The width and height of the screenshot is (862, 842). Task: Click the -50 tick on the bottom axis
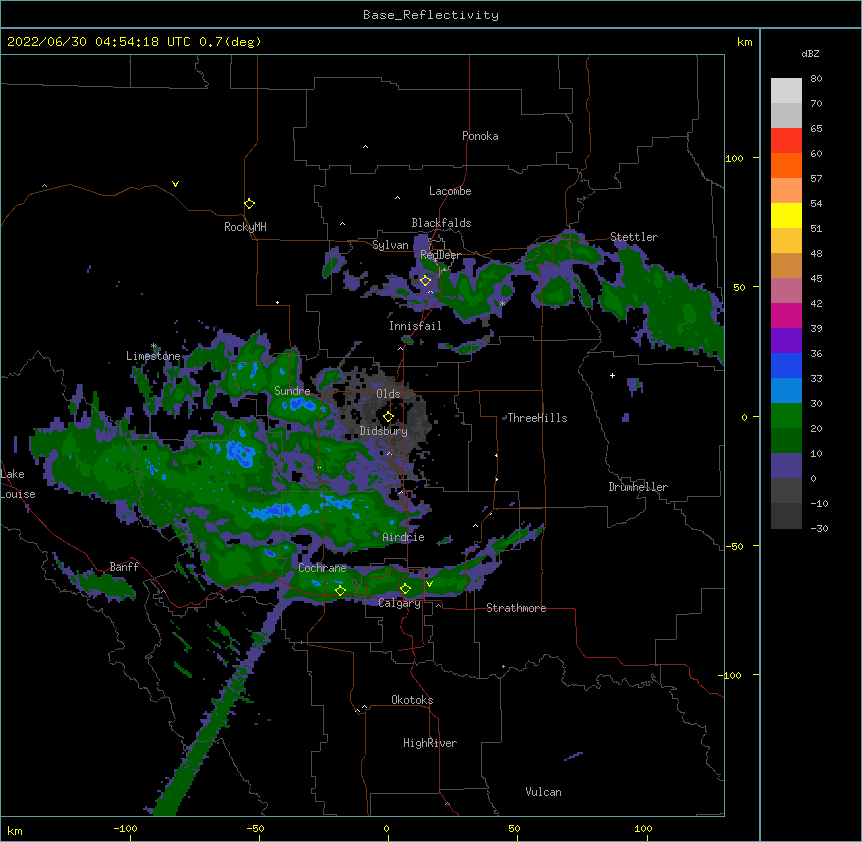[255, 828]
